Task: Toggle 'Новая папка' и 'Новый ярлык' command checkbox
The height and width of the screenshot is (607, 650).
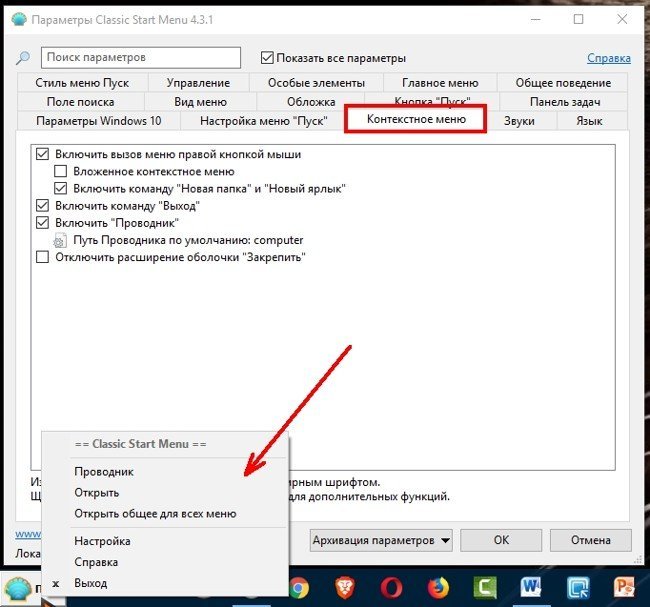Action: coord(61,189)
